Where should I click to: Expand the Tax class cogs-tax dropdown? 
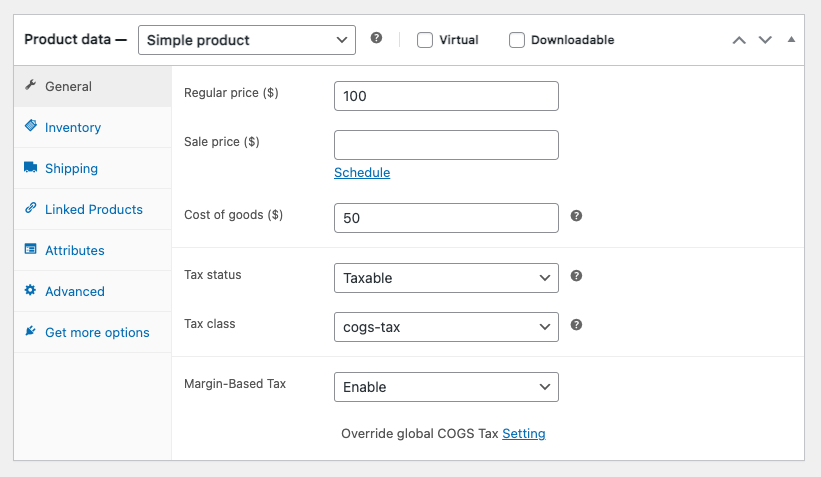(x=446, y=326)
